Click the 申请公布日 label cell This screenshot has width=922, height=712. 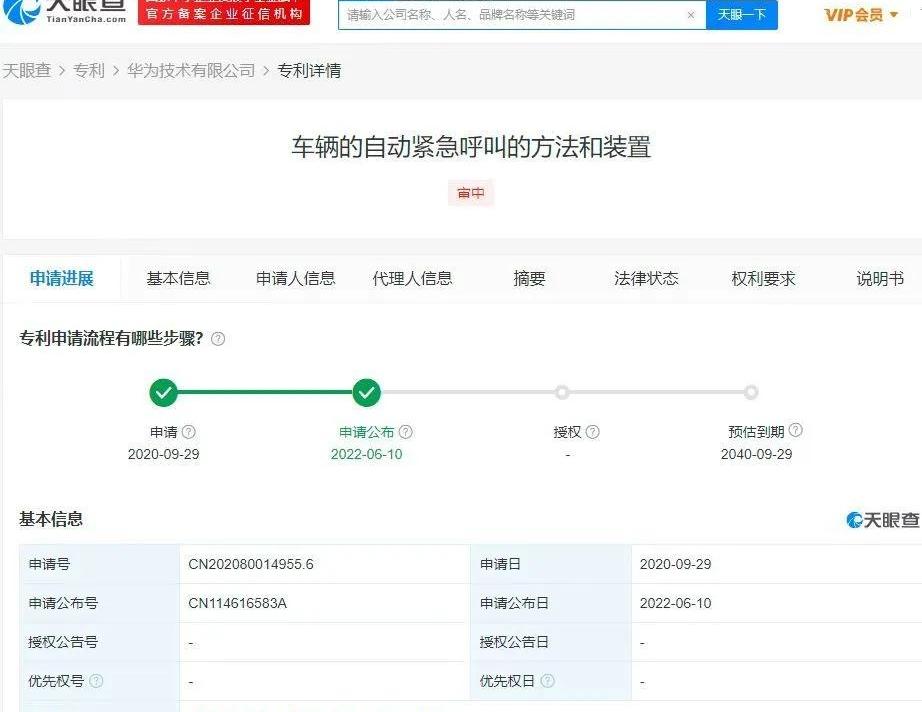pyautogui.click(x=551, y=603)
